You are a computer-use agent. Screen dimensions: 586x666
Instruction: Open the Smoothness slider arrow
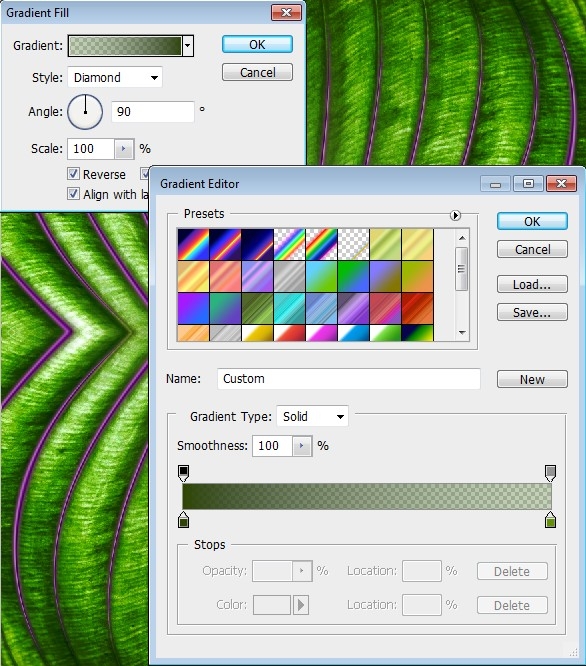tap(302, 446)
